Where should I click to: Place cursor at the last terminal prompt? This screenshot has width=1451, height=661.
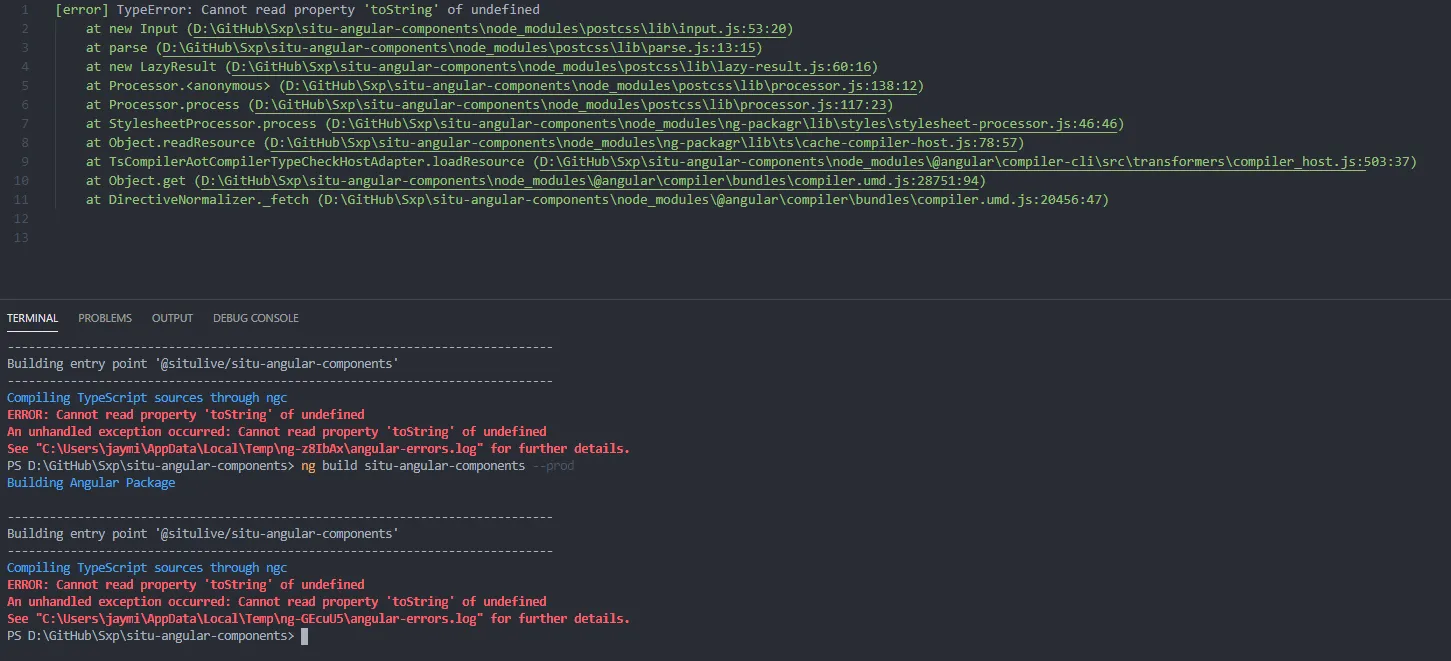pos(304,636)
